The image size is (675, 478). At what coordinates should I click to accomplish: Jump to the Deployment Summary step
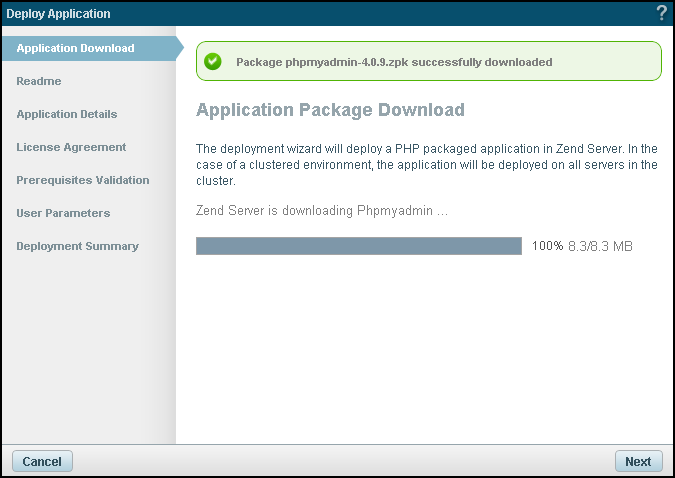77,246
